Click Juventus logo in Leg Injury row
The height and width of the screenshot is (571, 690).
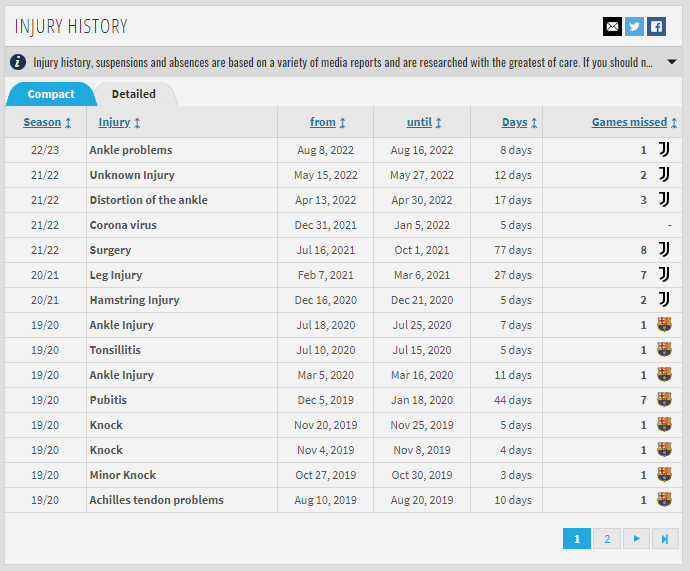point(664,275)
